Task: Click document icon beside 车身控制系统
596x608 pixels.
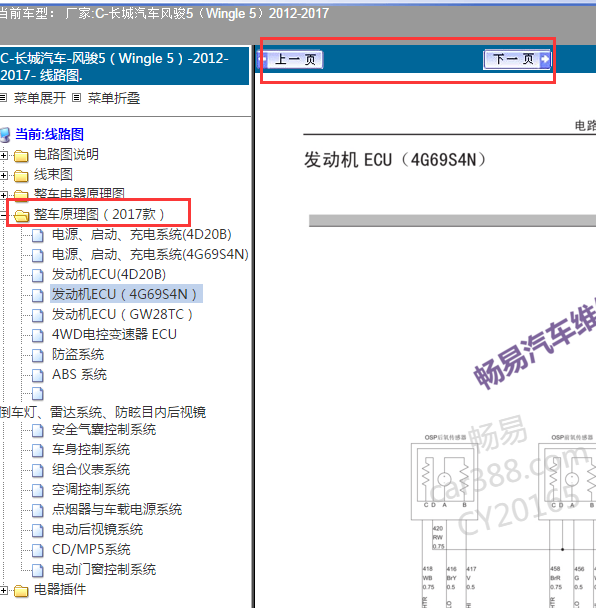Action: pos(38,451)
